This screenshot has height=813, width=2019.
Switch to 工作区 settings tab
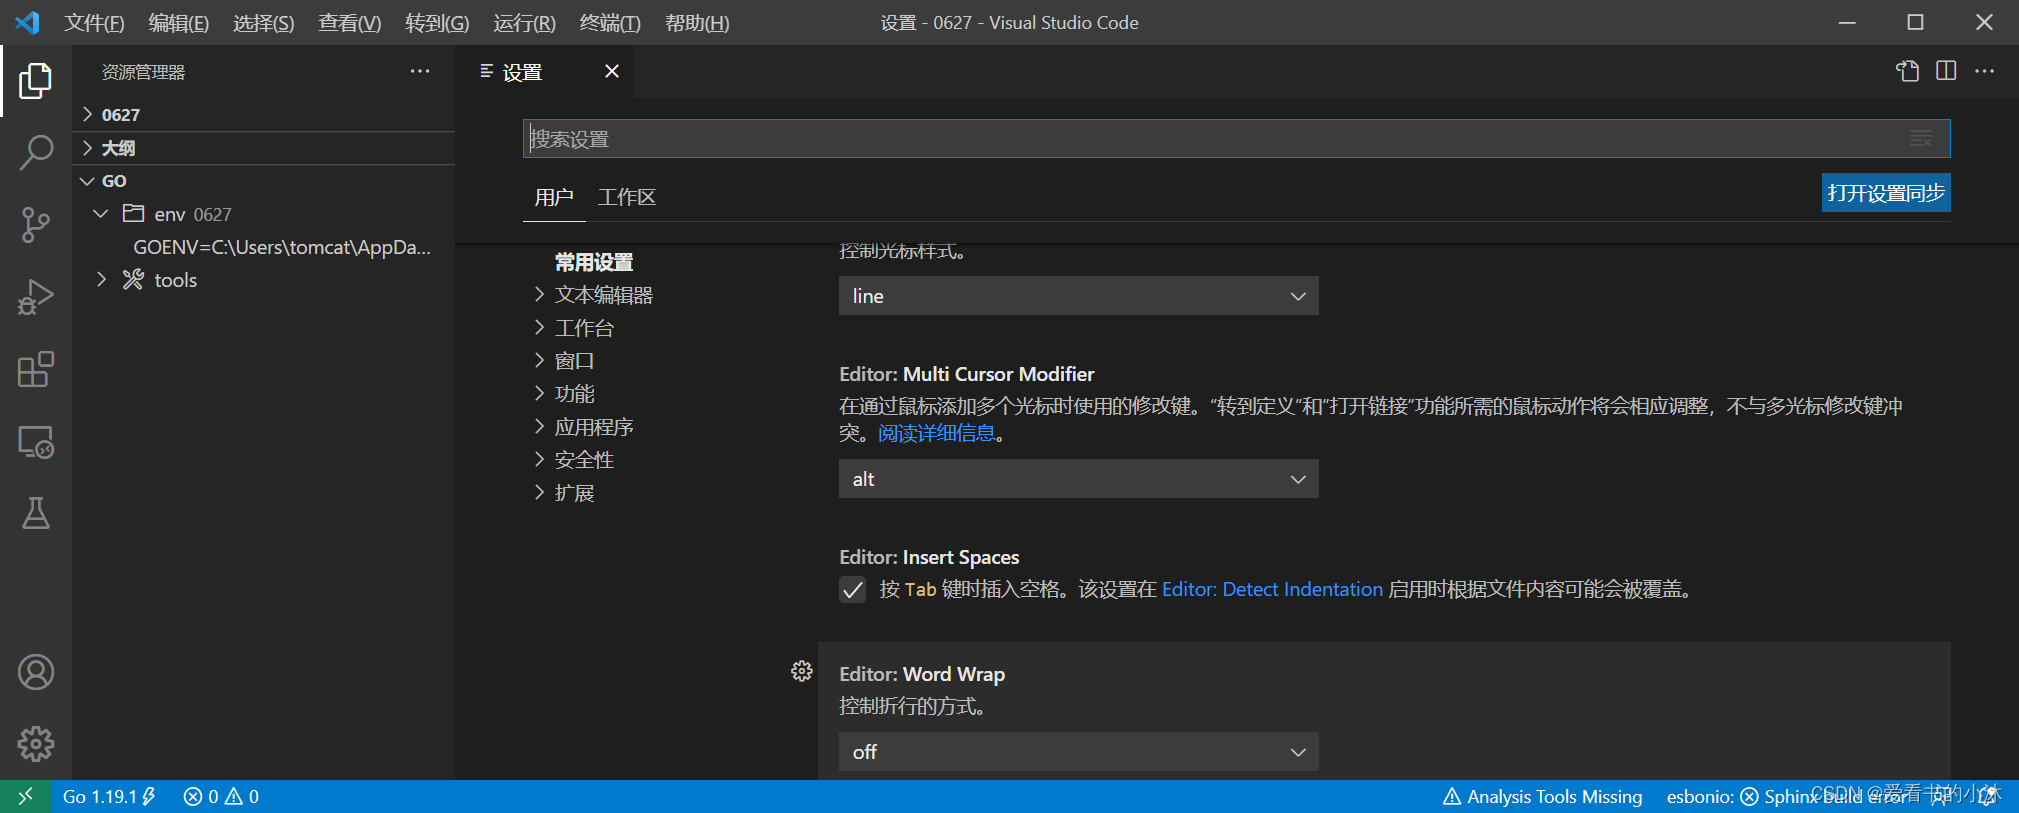click(627, 197)
